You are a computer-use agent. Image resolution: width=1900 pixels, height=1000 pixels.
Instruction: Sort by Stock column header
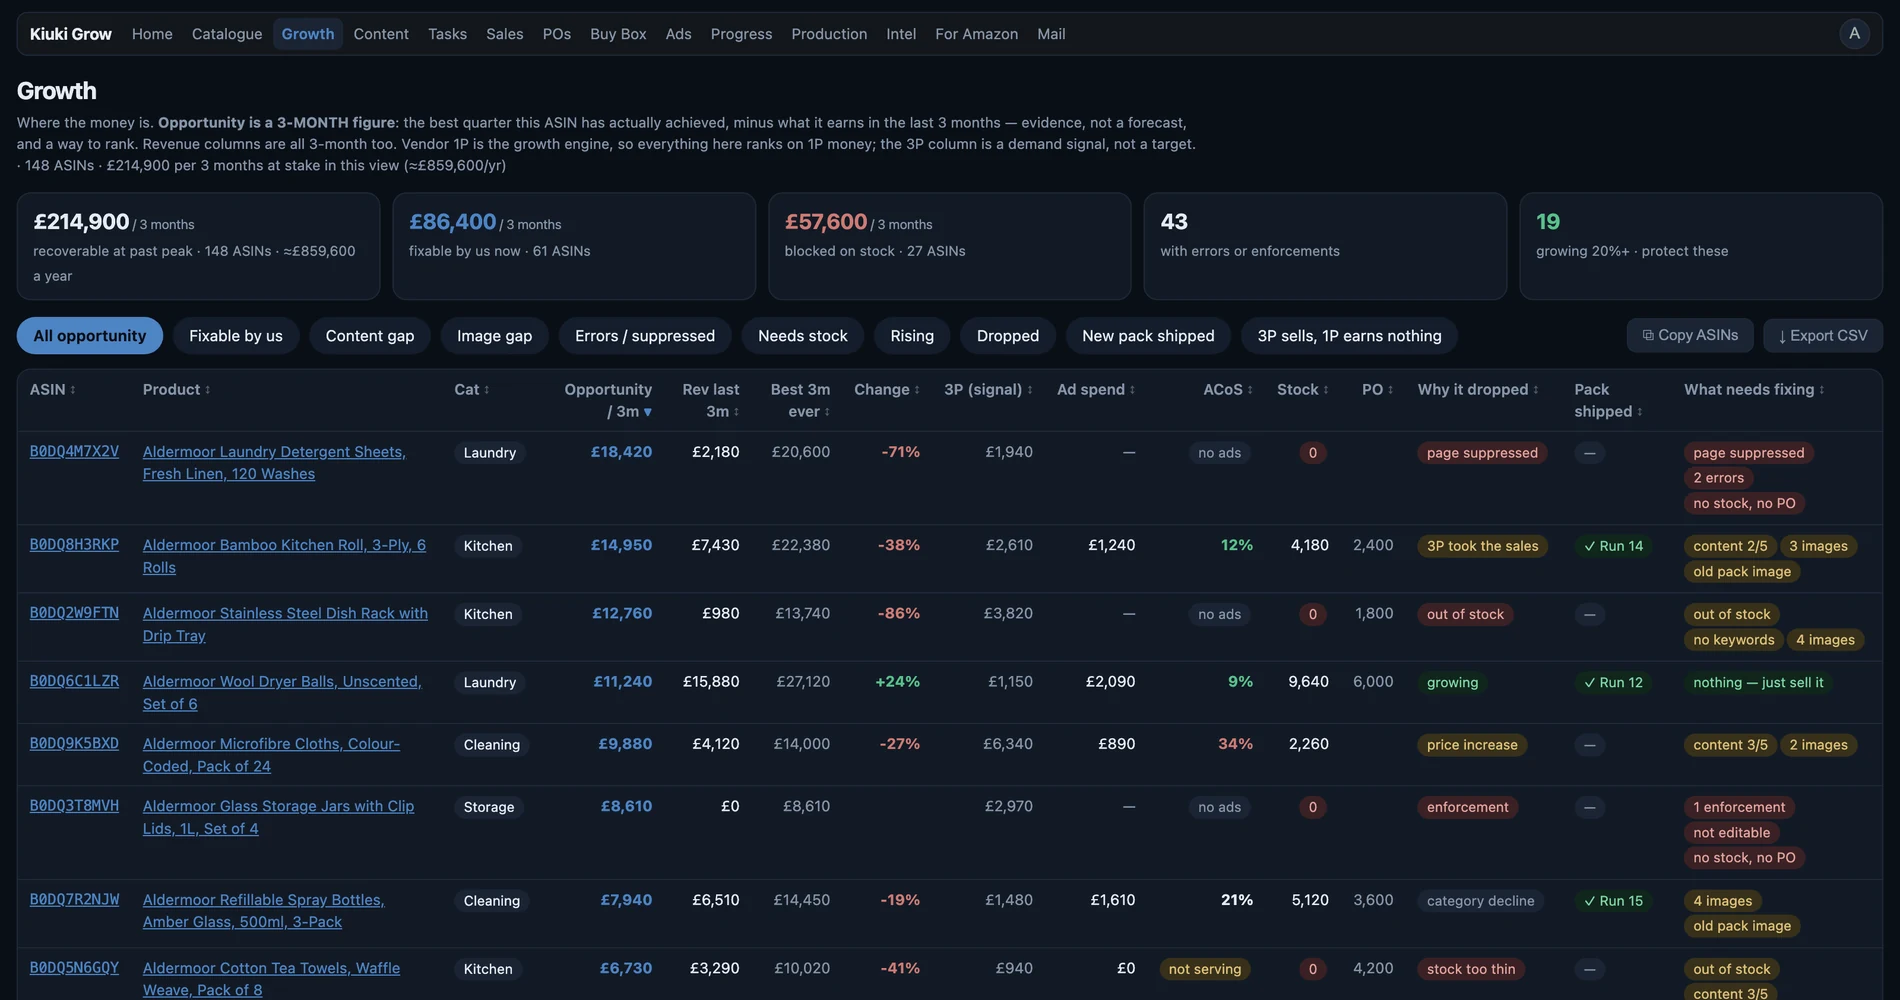[x=1303, y=390]
